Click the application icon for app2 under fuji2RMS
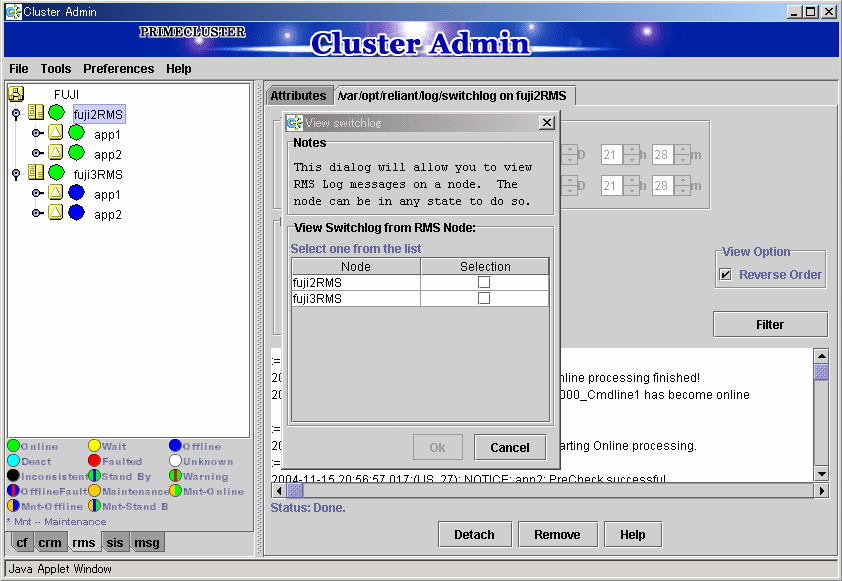This screenshot has width=842, height=581. 56,152
